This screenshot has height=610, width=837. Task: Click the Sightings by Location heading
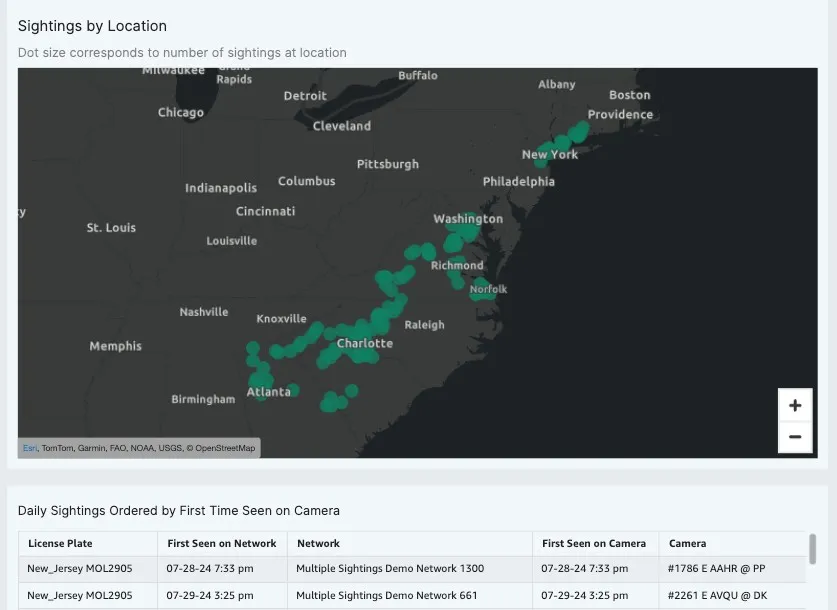coord(92,26)
